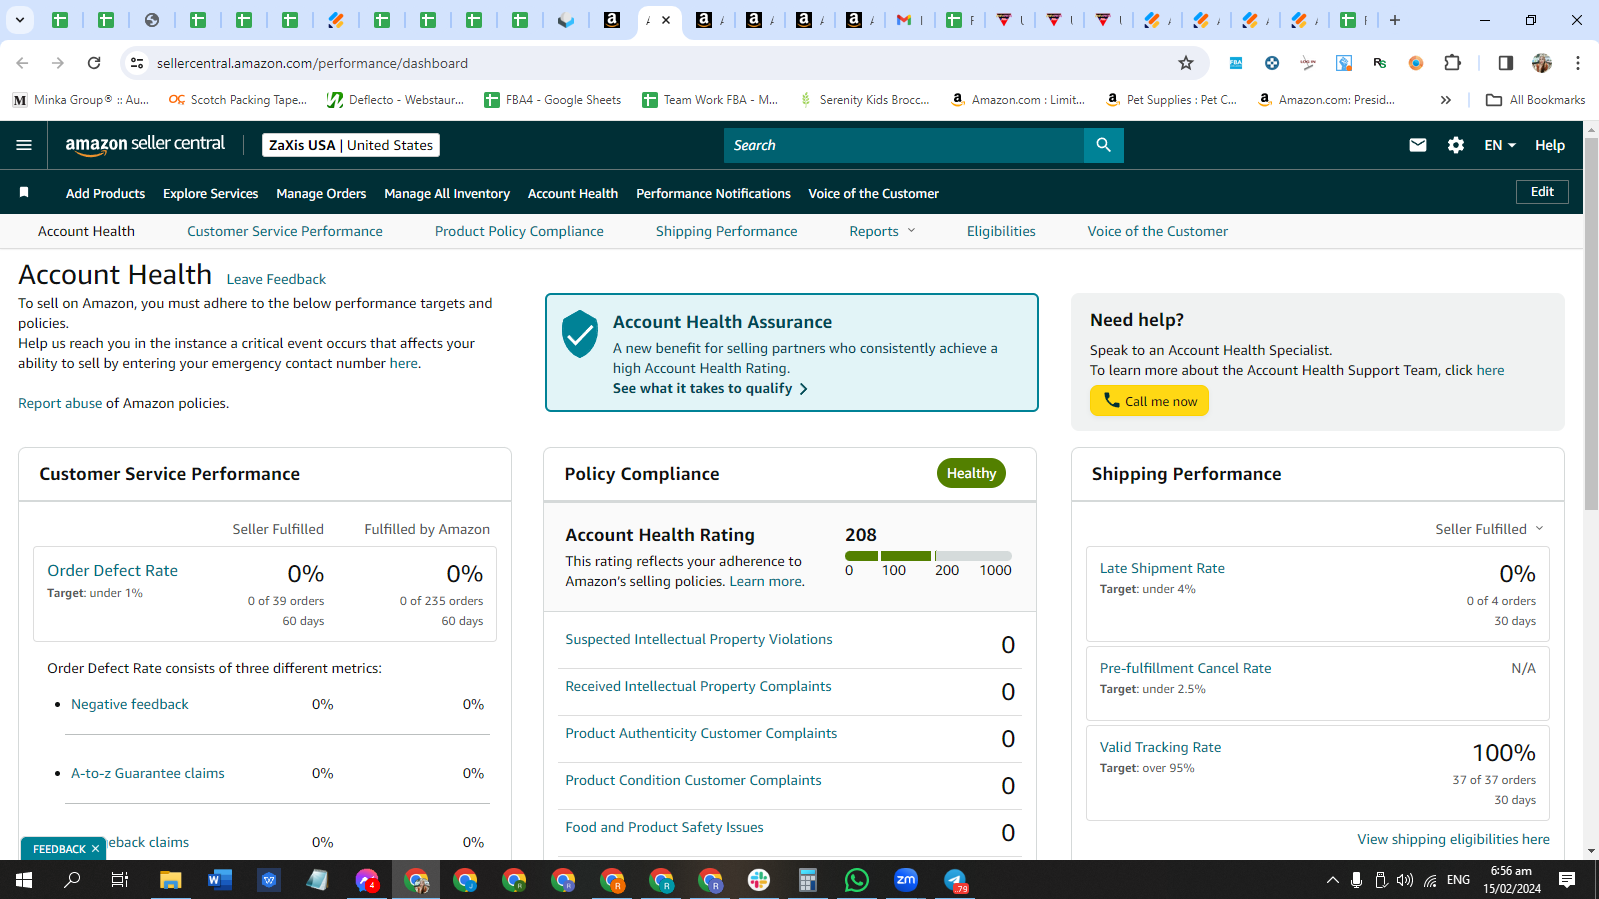The image size is (1599, 899).
Task: Go to the Eligibilities tab
Action: point(1001,231)
